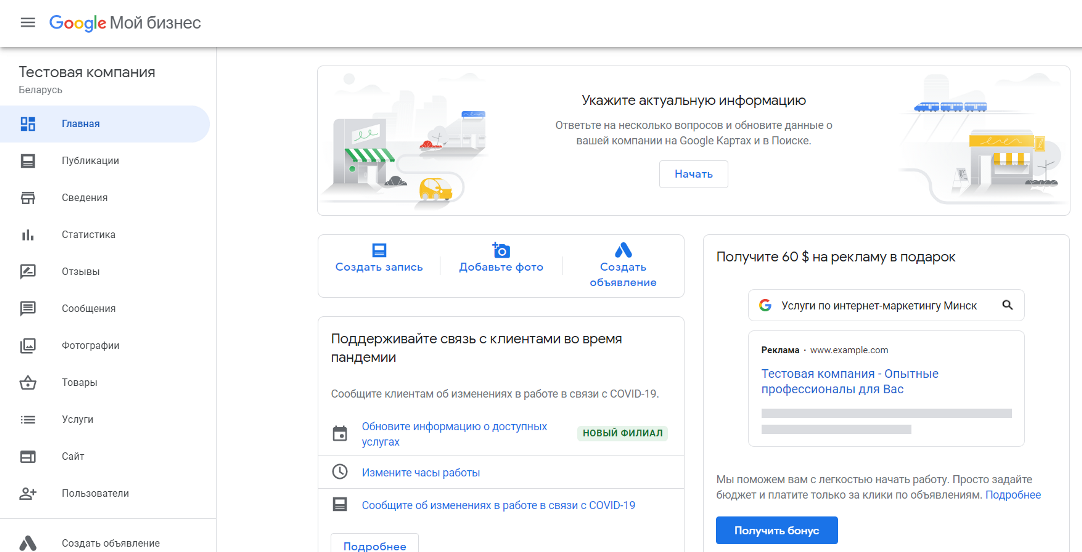This screenshot has width=1082, height=552.
Task: Click the magnifier icon in ad preview search
Action: click(1007, 305)
